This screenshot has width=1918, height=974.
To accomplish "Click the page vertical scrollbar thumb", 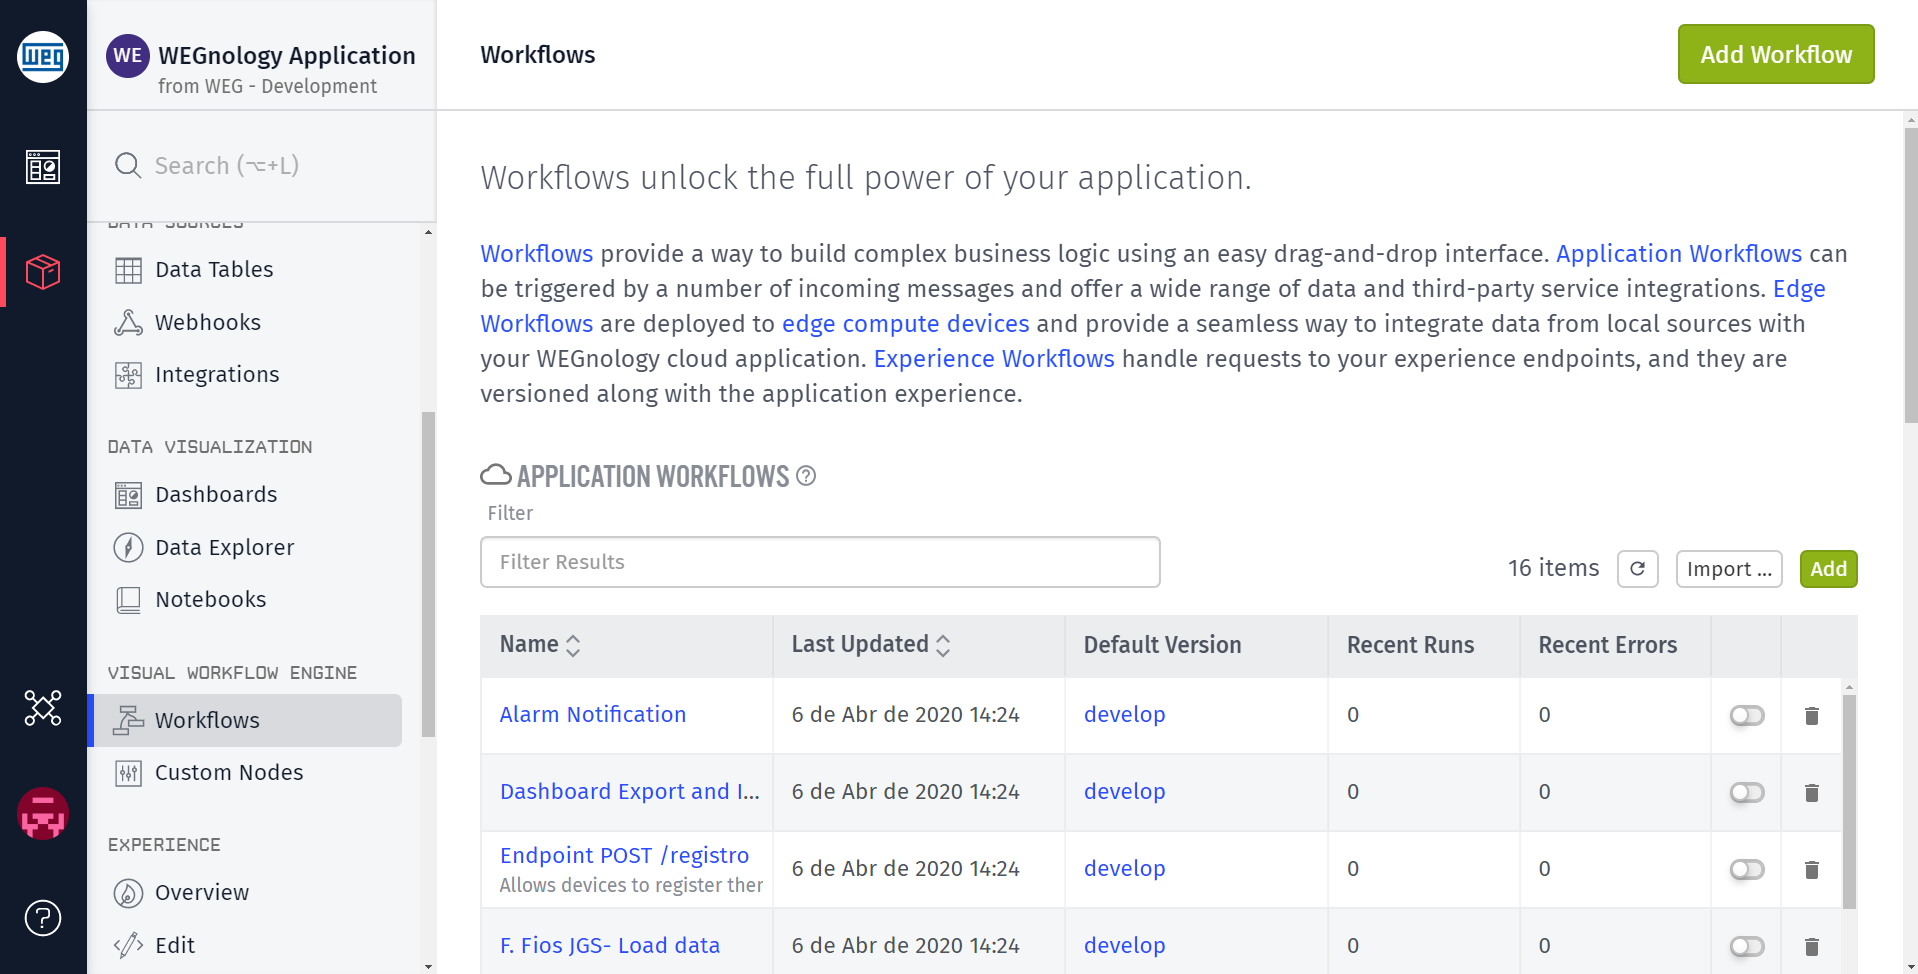I will click(x=1911, y=275).
